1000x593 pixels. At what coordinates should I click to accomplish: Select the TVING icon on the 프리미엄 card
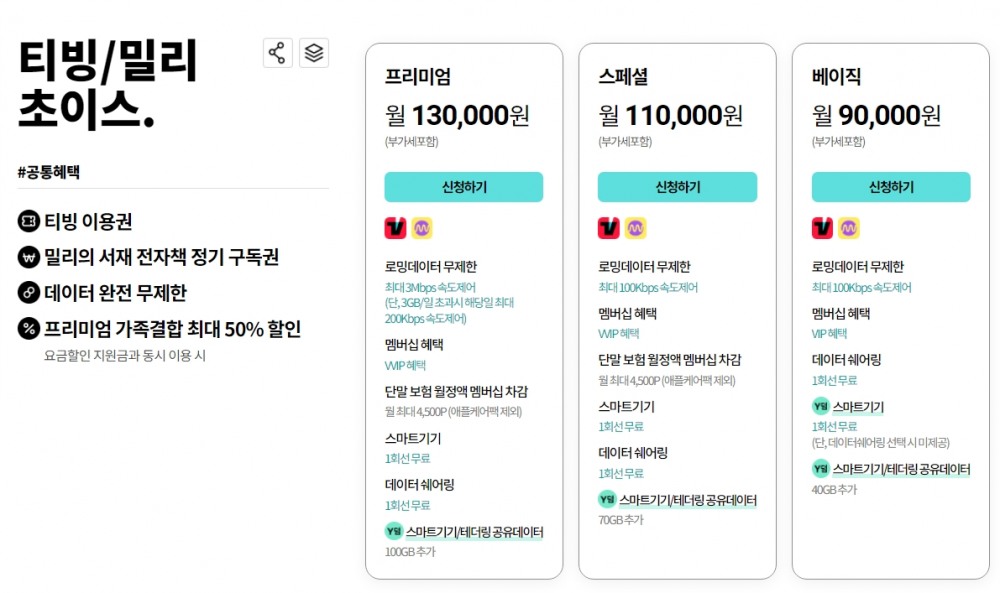[393, 227]
